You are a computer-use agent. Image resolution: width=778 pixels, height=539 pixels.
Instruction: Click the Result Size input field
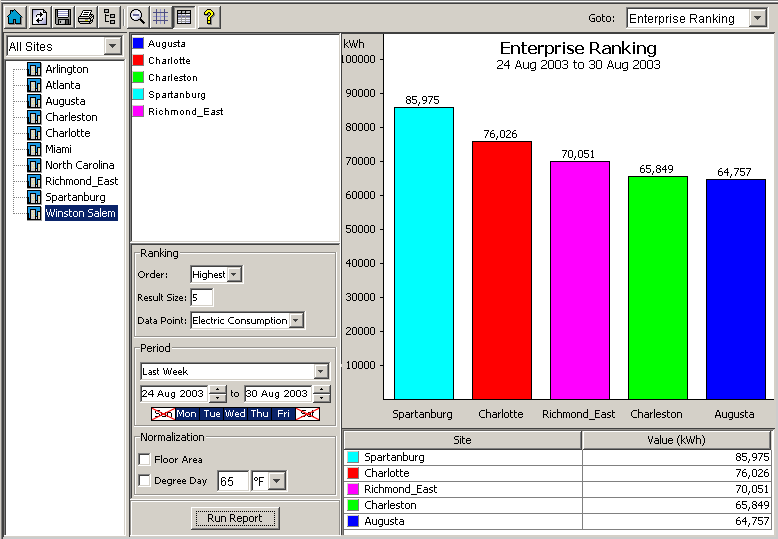[201, 298]
